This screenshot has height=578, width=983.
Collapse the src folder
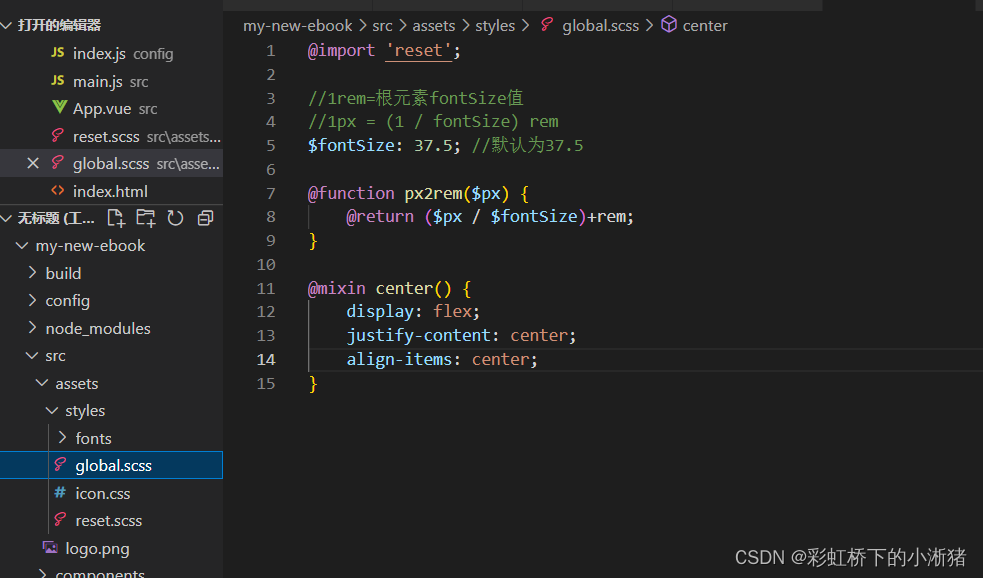32,355
